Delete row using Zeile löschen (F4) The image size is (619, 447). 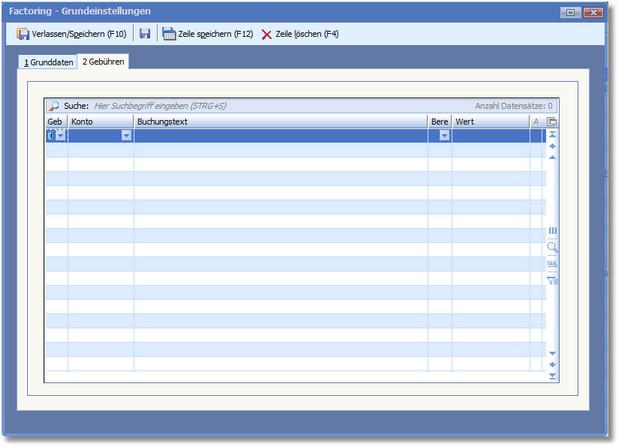click(x=300, y=34)
